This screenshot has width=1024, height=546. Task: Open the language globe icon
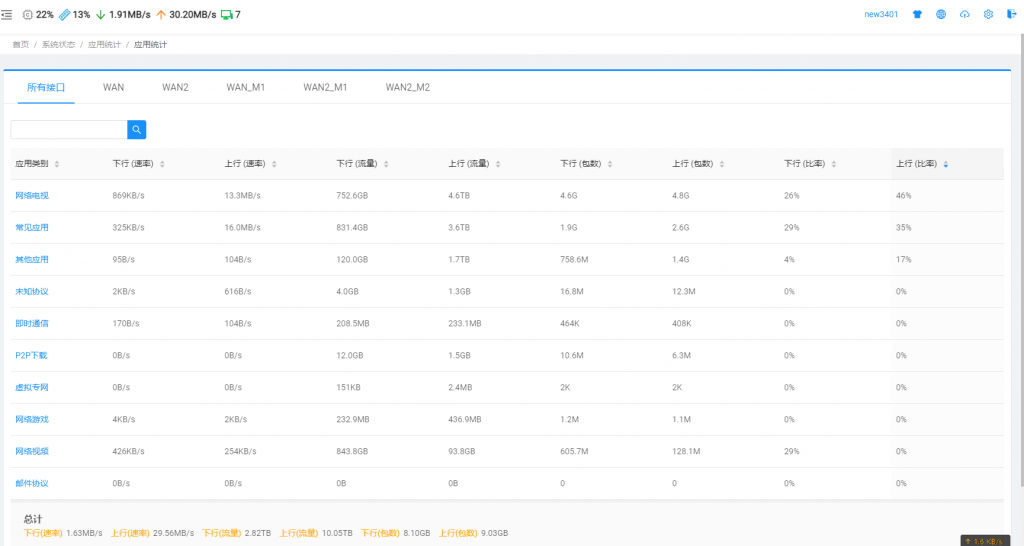click(940, 14)
